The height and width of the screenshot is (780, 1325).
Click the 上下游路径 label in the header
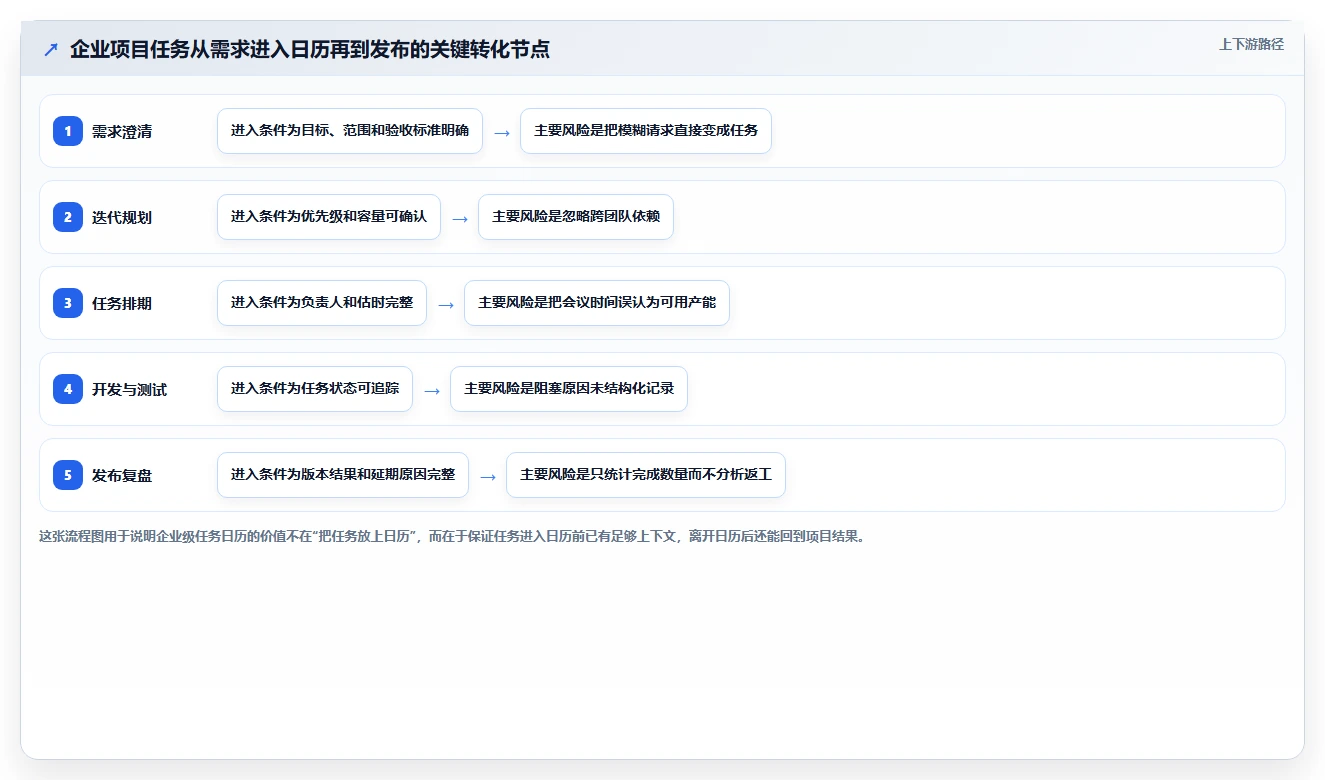click(1251, 44)
